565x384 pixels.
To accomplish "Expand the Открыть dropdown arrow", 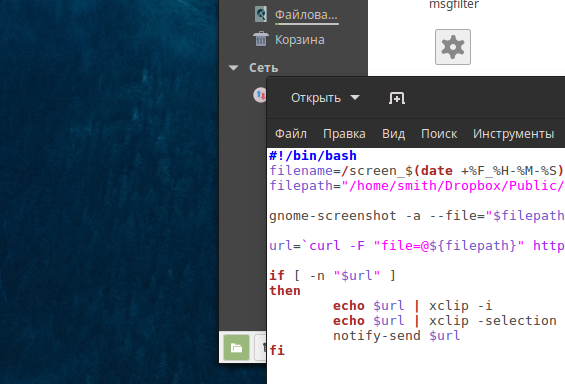I will [355, 98].
